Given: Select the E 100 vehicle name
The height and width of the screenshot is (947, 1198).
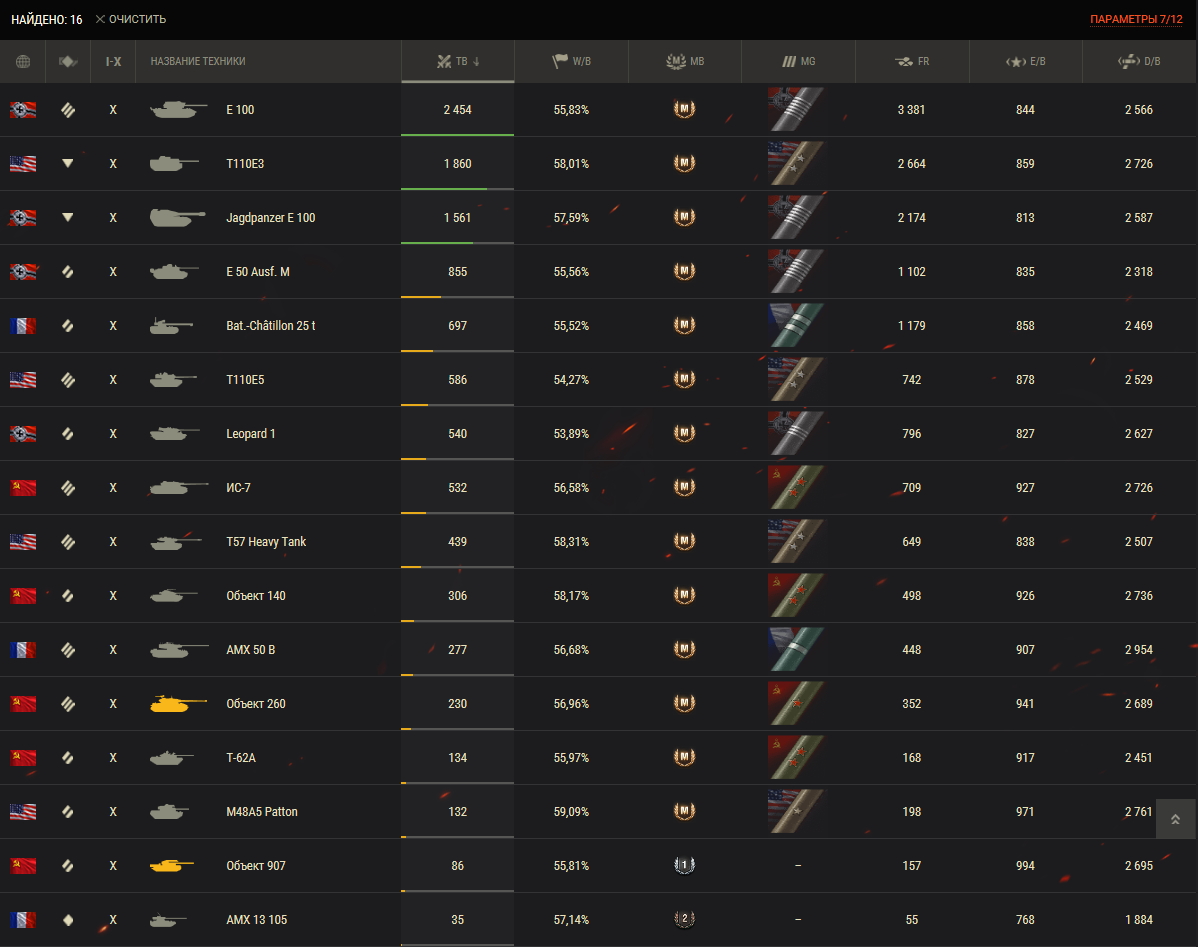Looking at the screenshot, I should [240, 110].
